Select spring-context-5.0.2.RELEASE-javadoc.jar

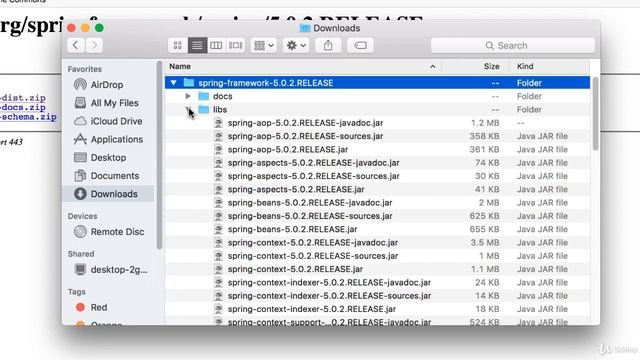click(378, 242)
